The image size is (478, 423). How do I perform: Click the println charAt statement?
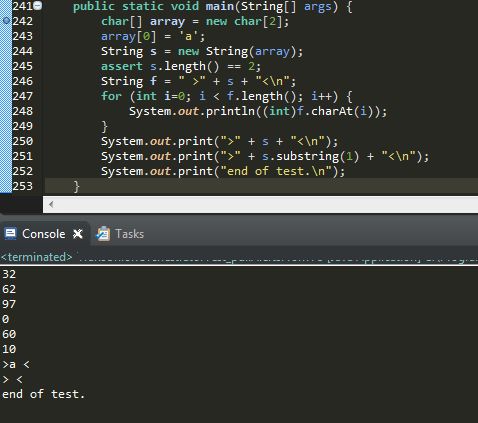(258, 111)
